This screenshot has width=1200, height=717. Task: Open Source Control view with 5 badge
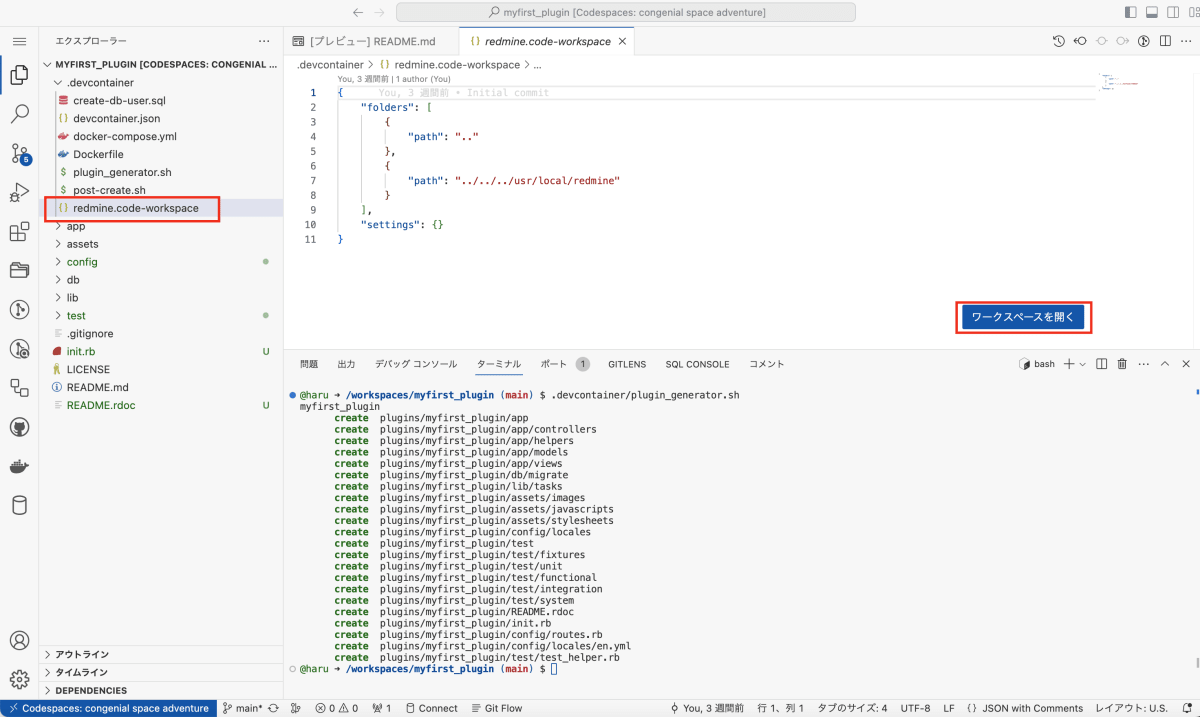click(19, 153)
